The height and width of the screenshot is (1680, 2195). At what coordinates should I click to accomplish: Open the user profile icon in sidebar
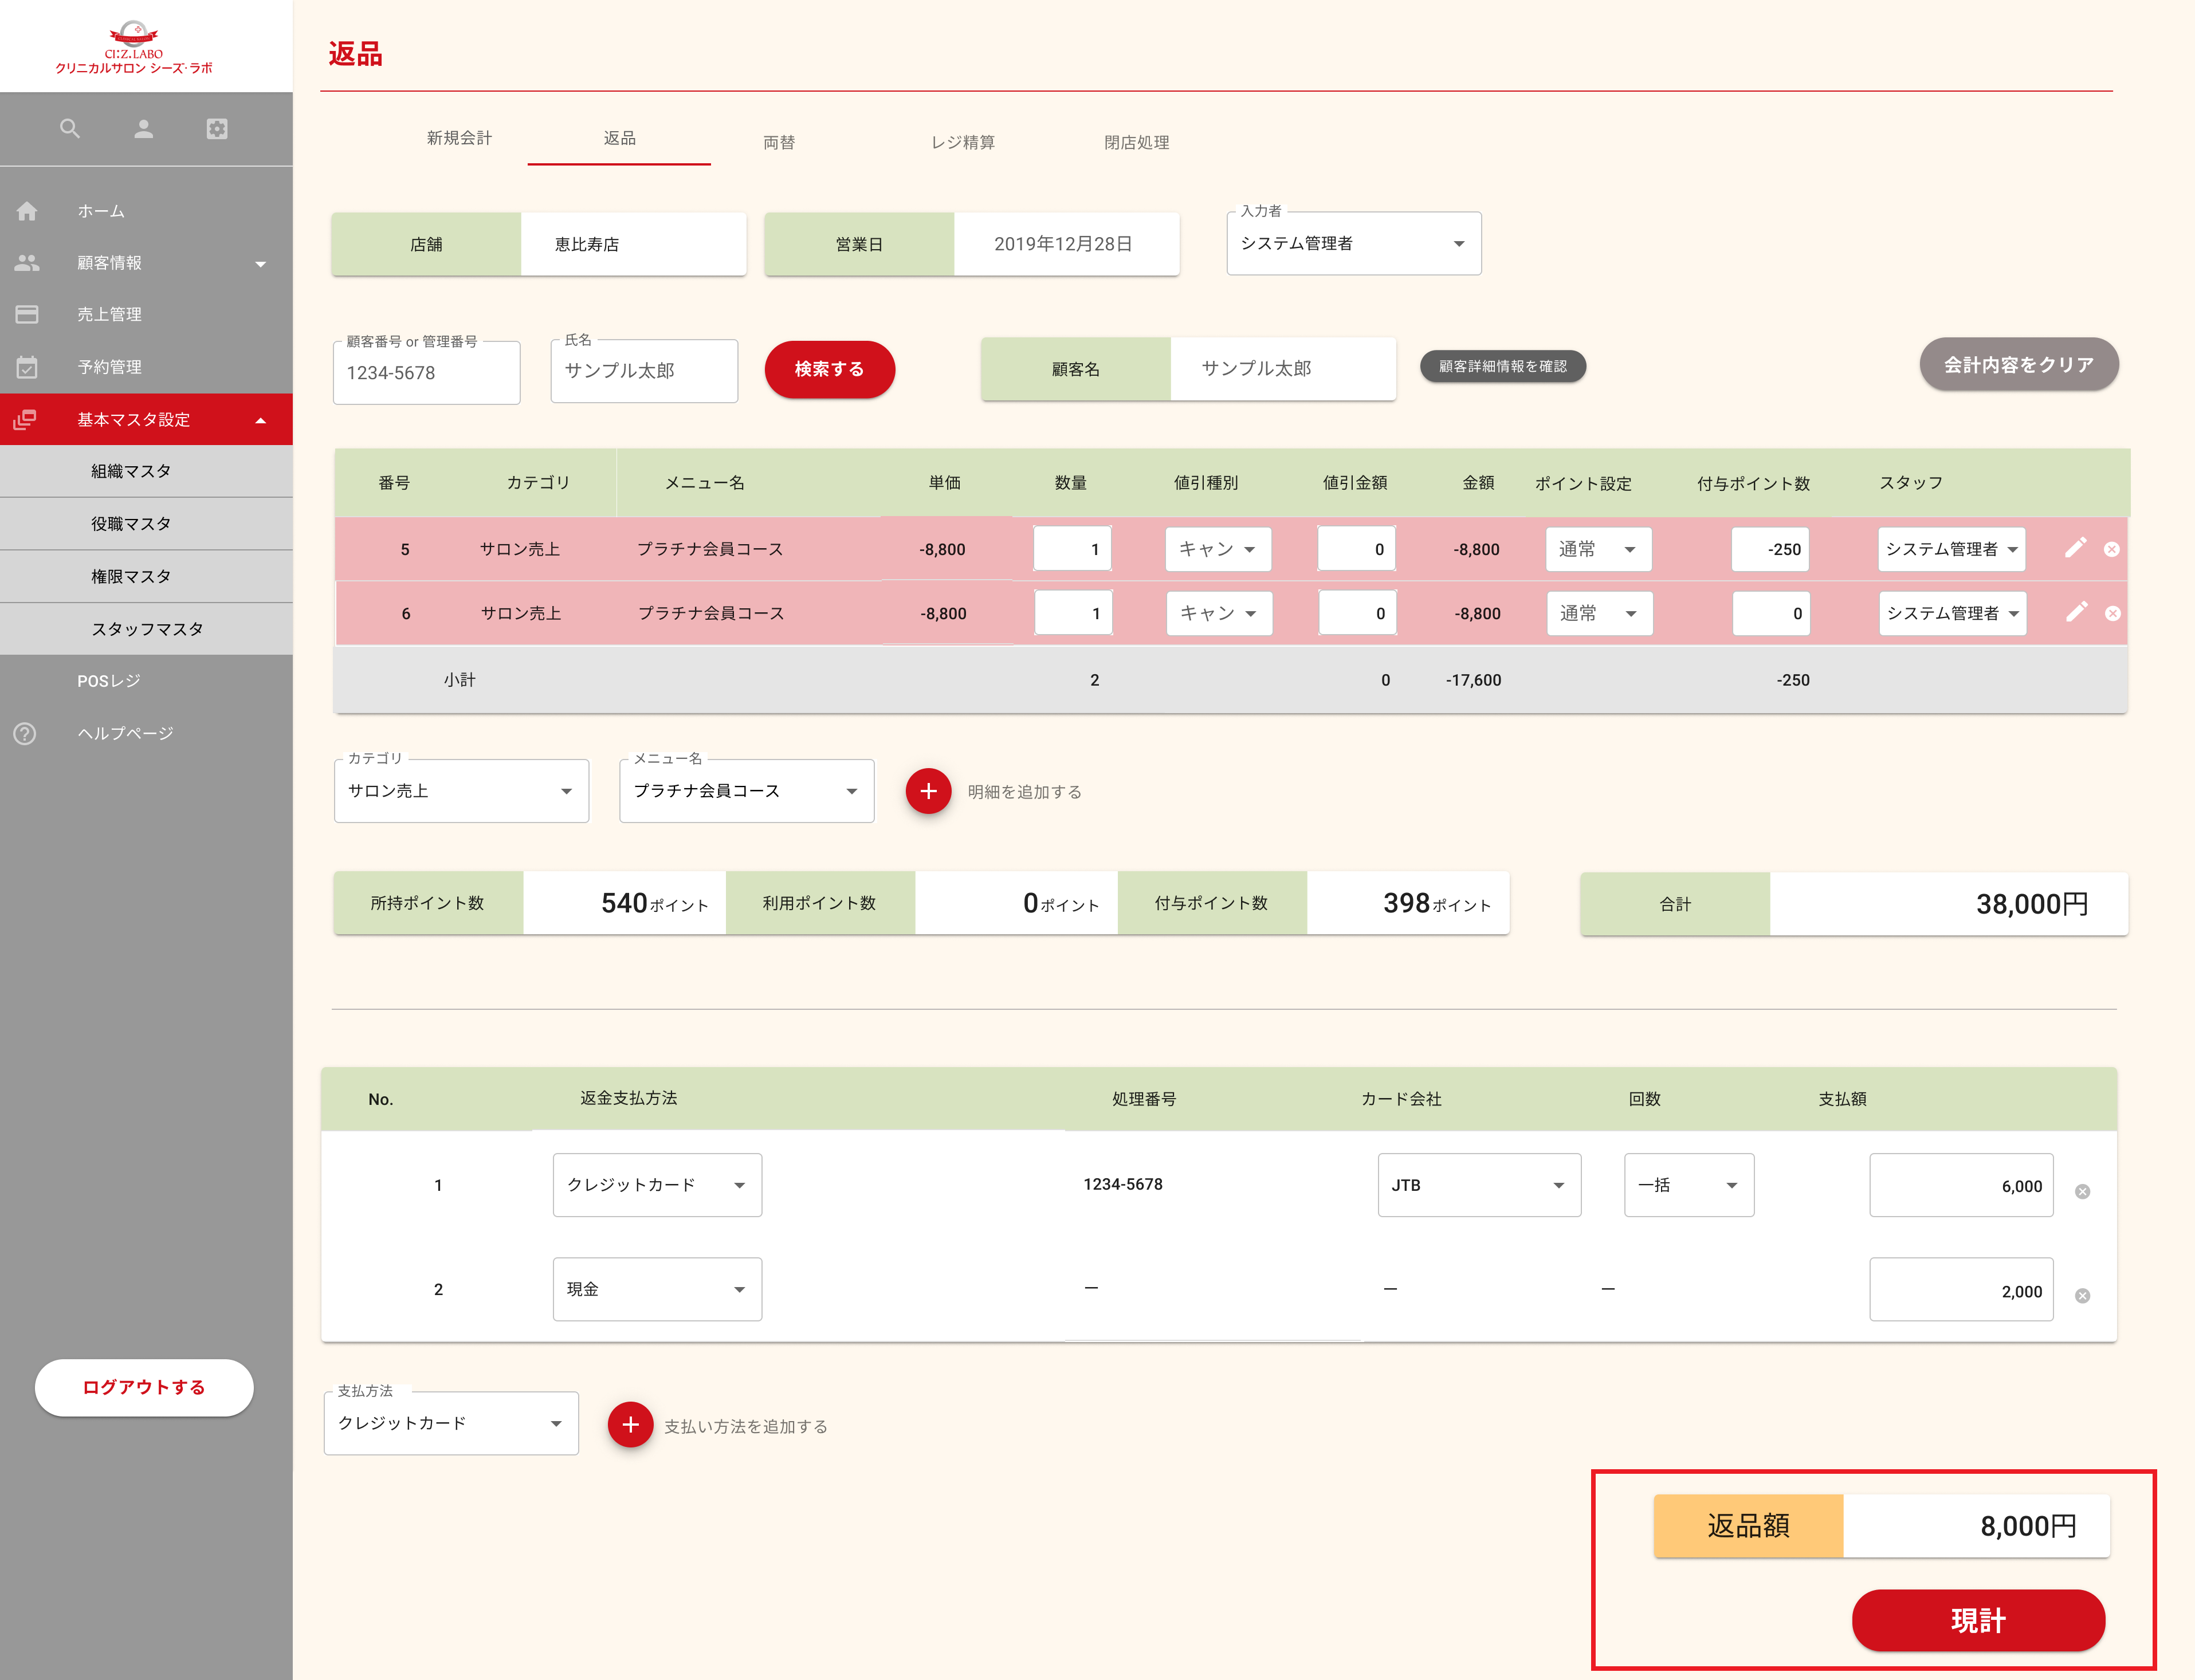[143, 129]
